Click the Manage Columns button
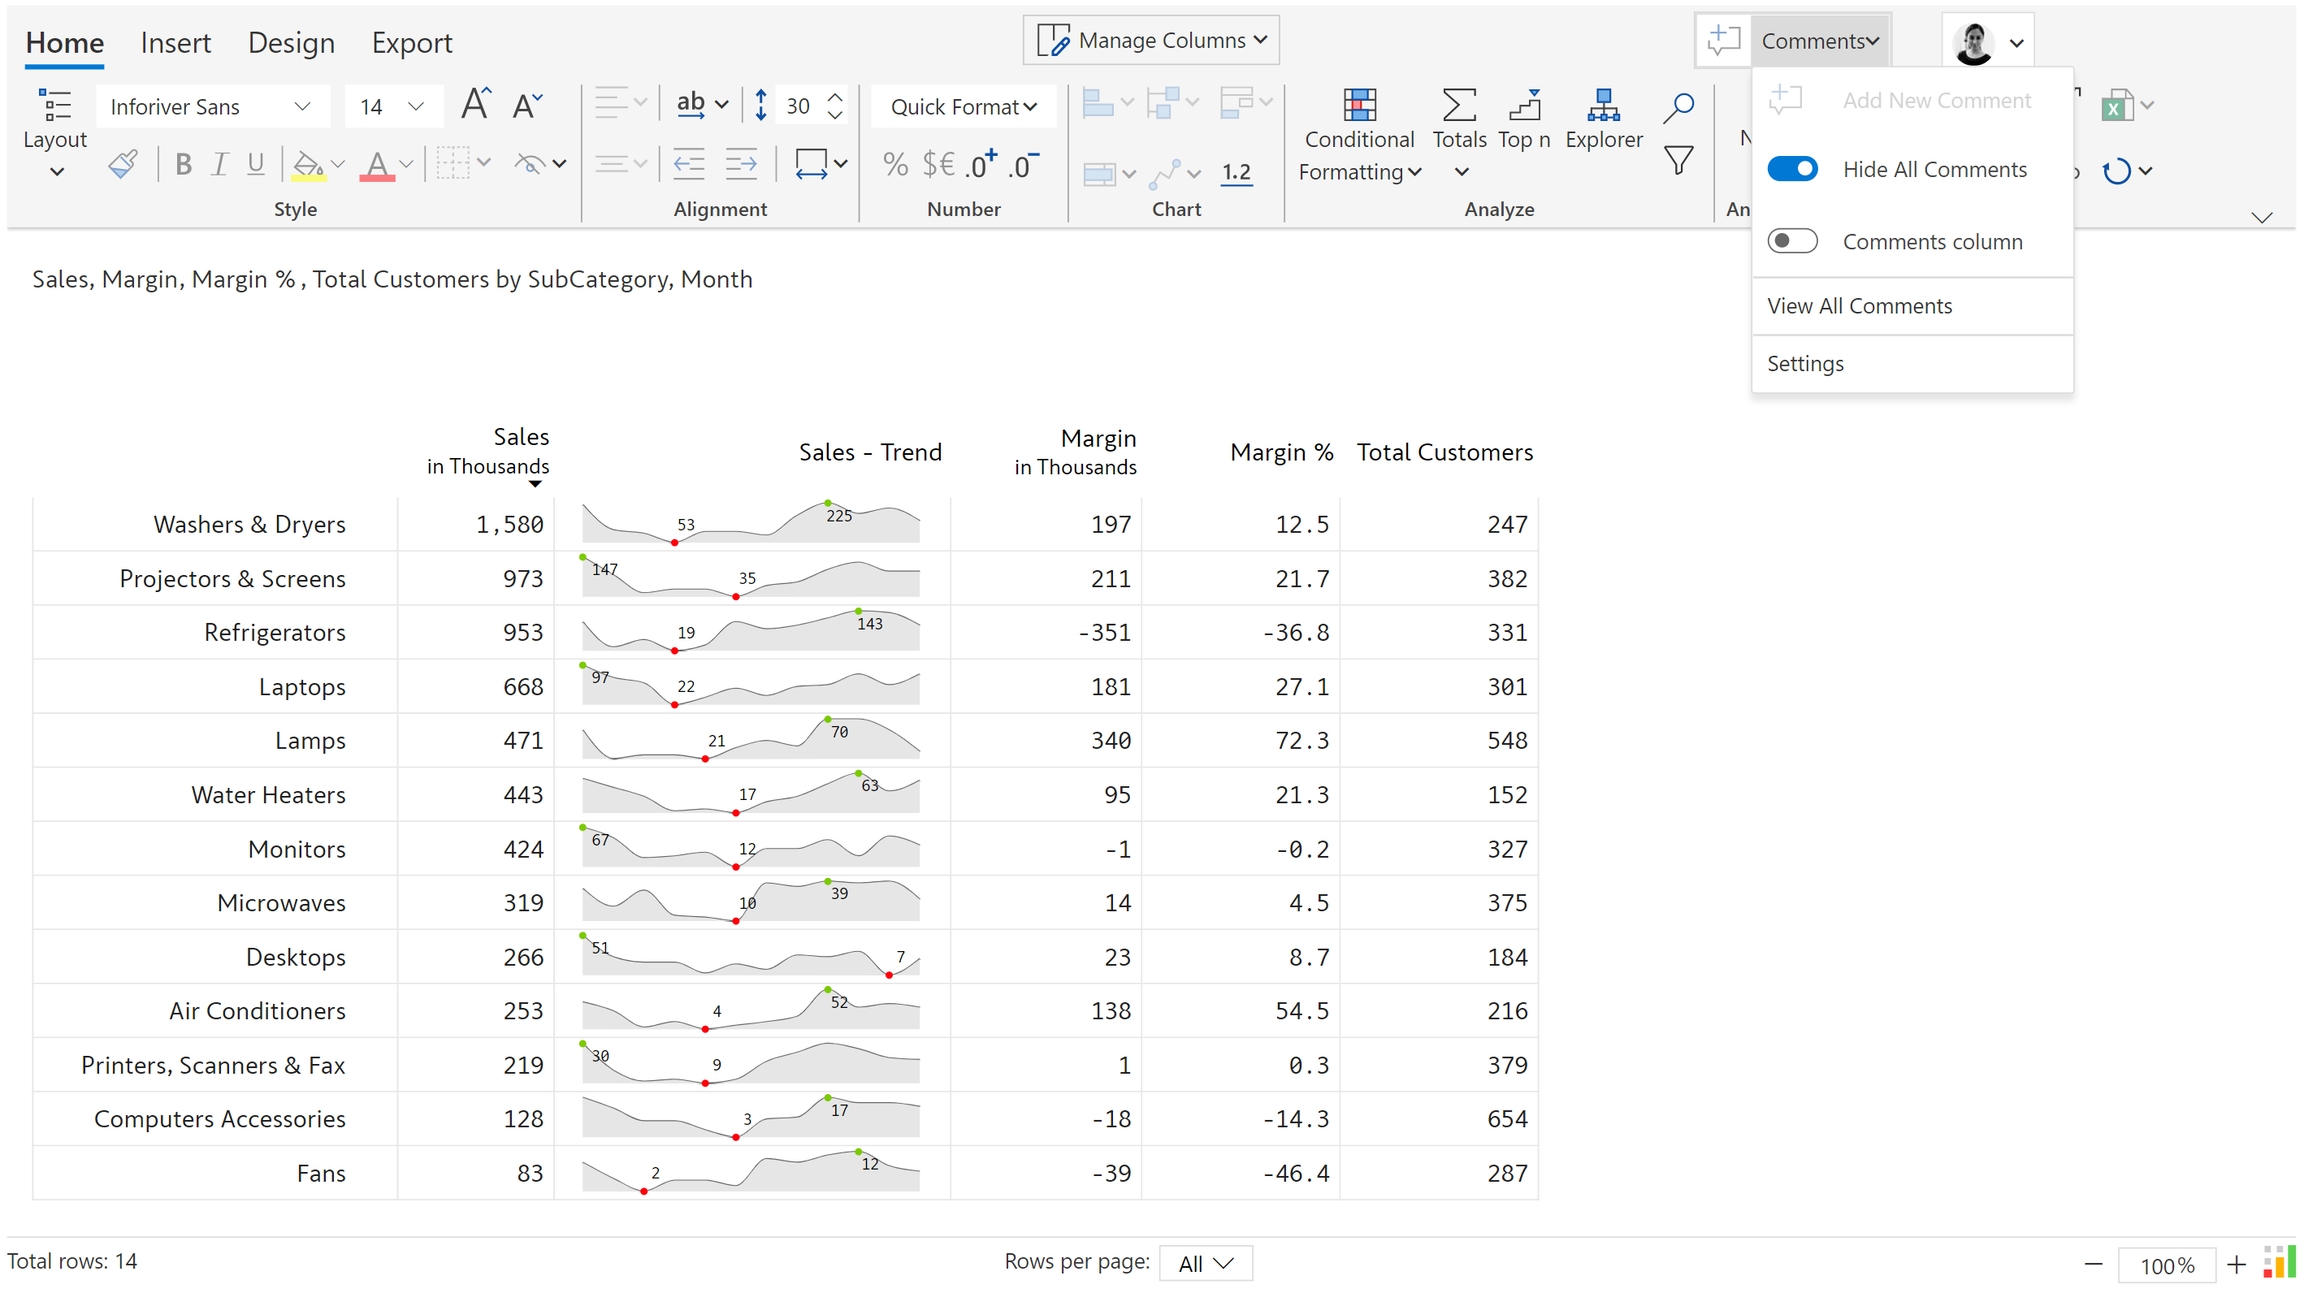 pos(1151,40)
